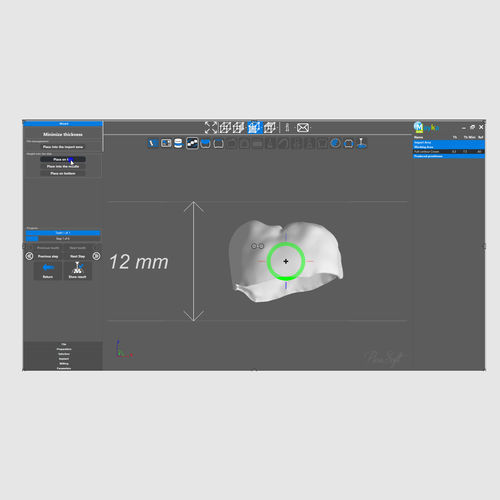Click the XYZ axis gizmo
Viewport: 500px width, 500px height.
pyautogui.click(x=124, y=349)
